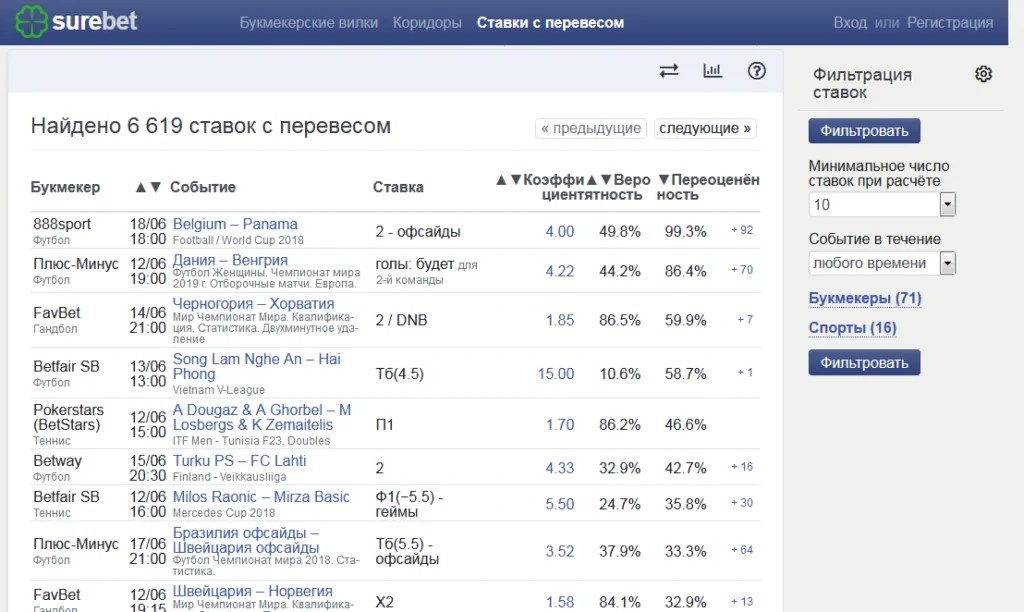Open the Событие в течение dropdown
Viewport: 1024px width, 612px height.
pyautogui.click(x=882, y=263)
